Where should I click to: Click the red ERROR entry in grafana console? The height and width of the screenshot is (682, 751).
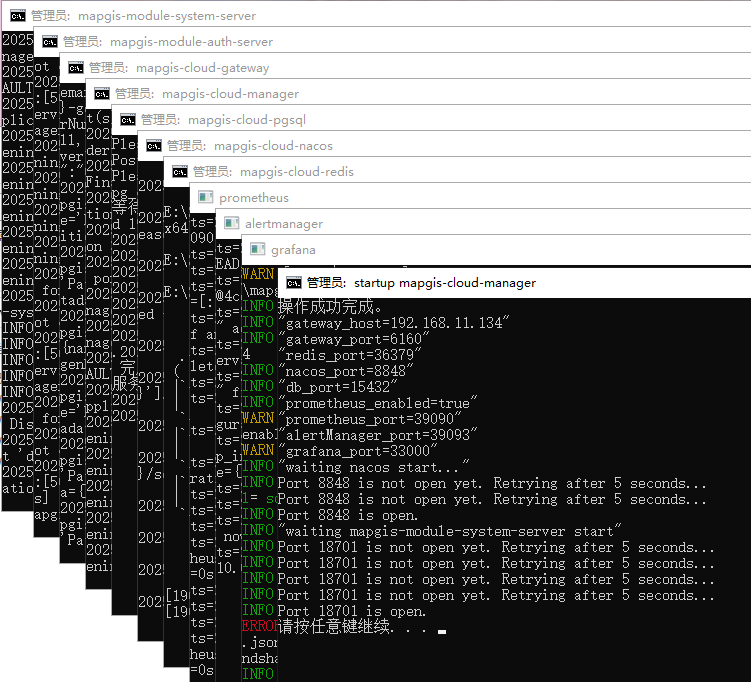coord(260,626)
